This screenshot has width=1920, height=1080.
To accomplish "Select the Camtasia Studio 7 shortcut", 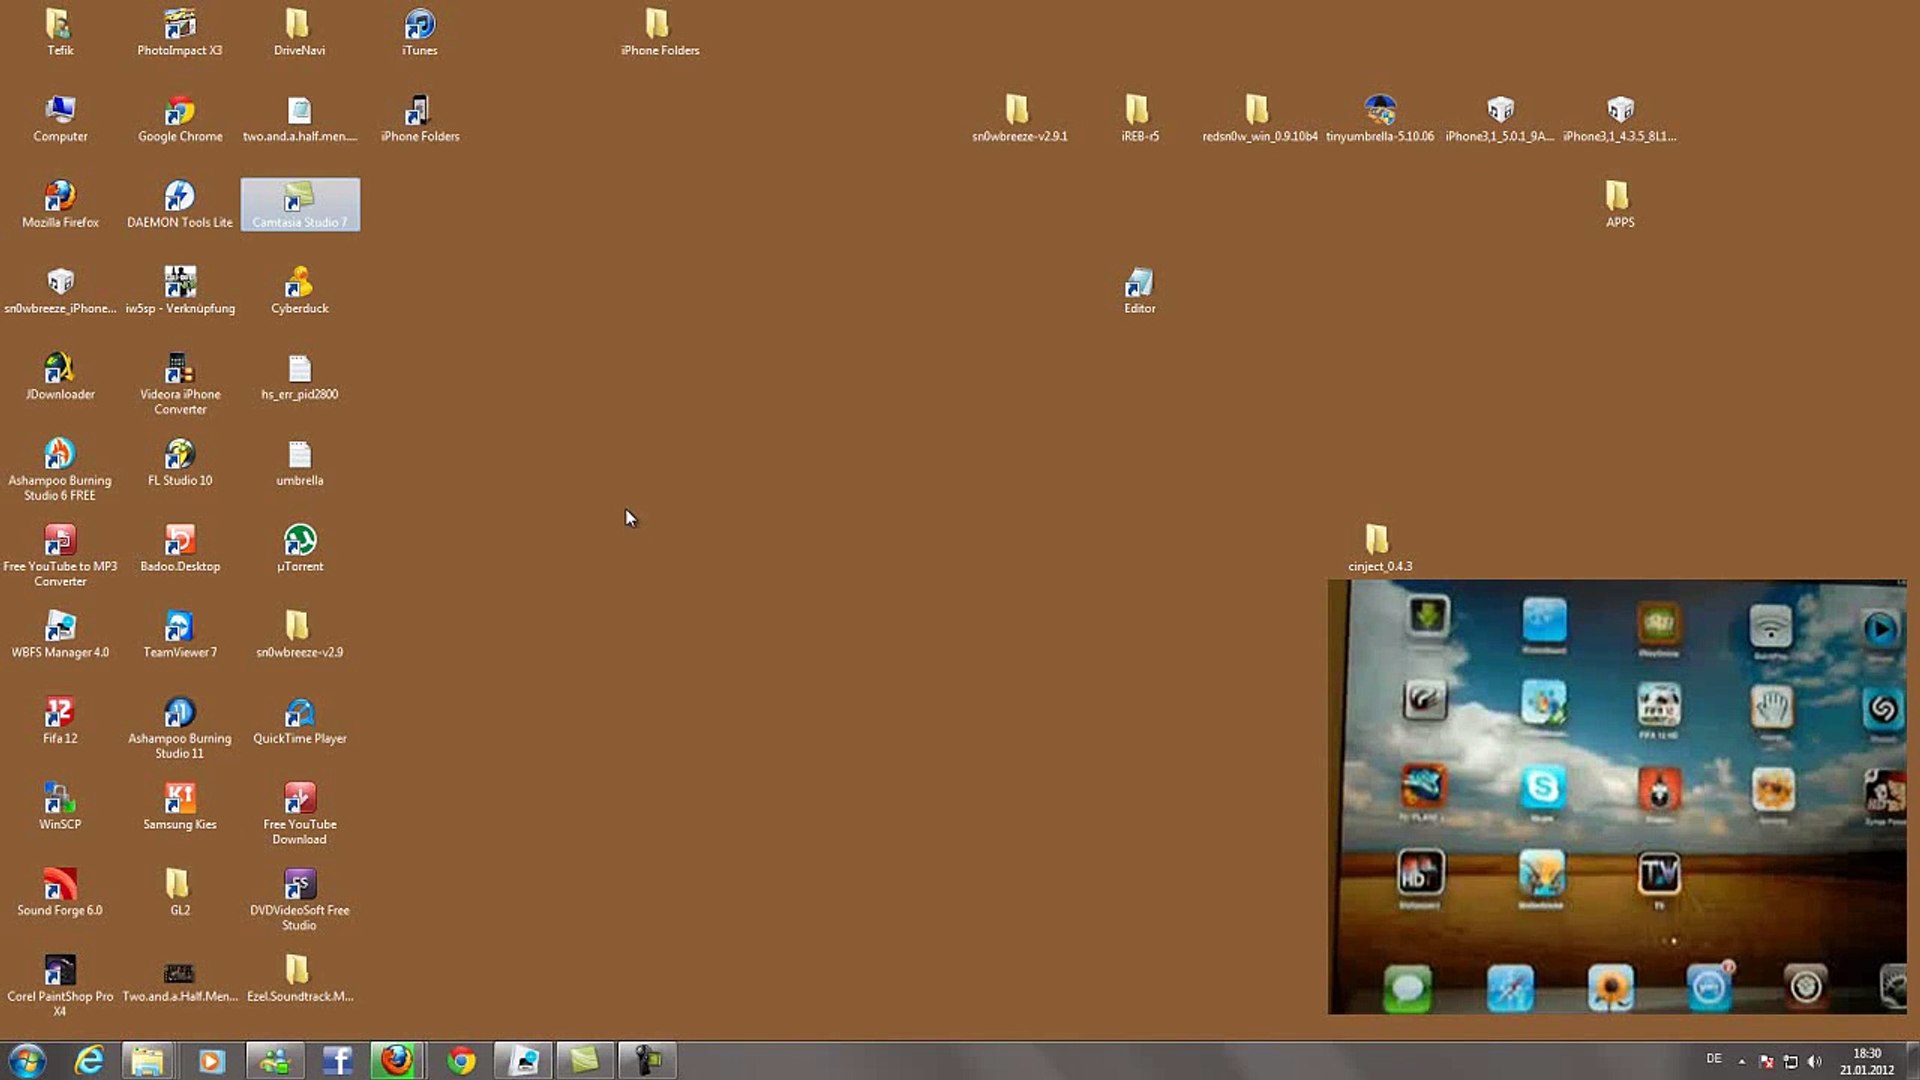I will [300, 205].
